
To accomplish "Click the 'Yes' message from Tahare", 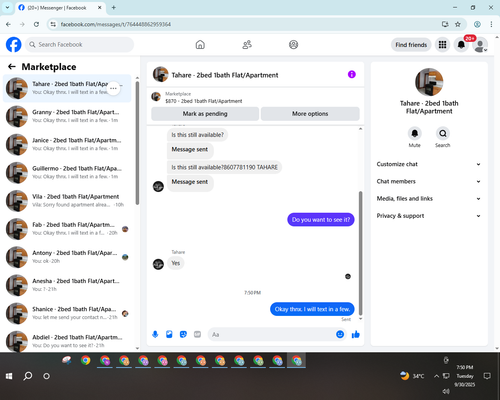I will pos(176,263).
